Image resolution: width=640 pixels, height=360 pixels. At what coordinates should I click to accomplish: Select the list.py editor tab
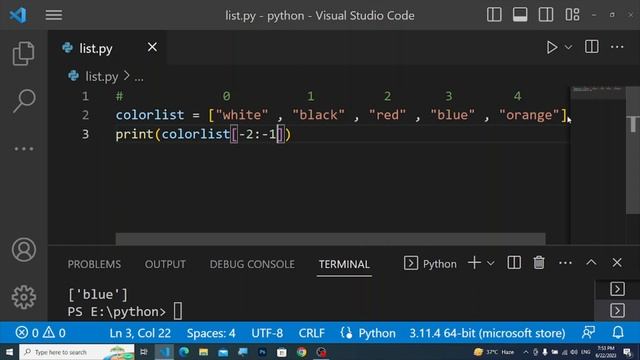pos(107,48)
